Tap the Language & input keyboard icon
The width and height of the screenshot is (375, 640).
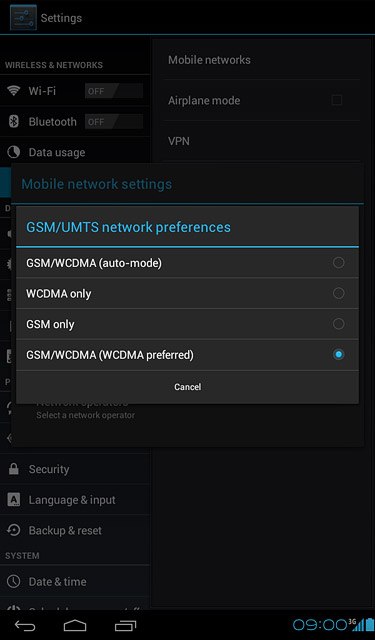click(x=13, y=500)
